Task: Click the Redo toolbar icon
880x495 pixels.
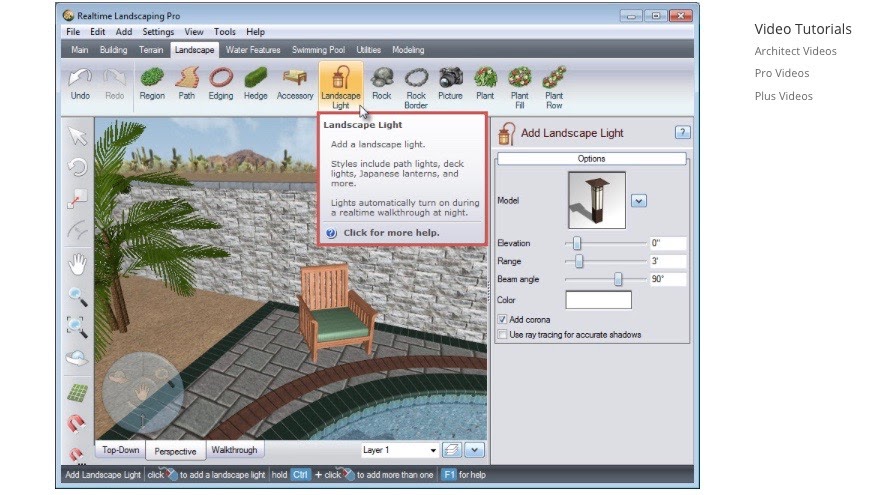Action: [114, 84]
